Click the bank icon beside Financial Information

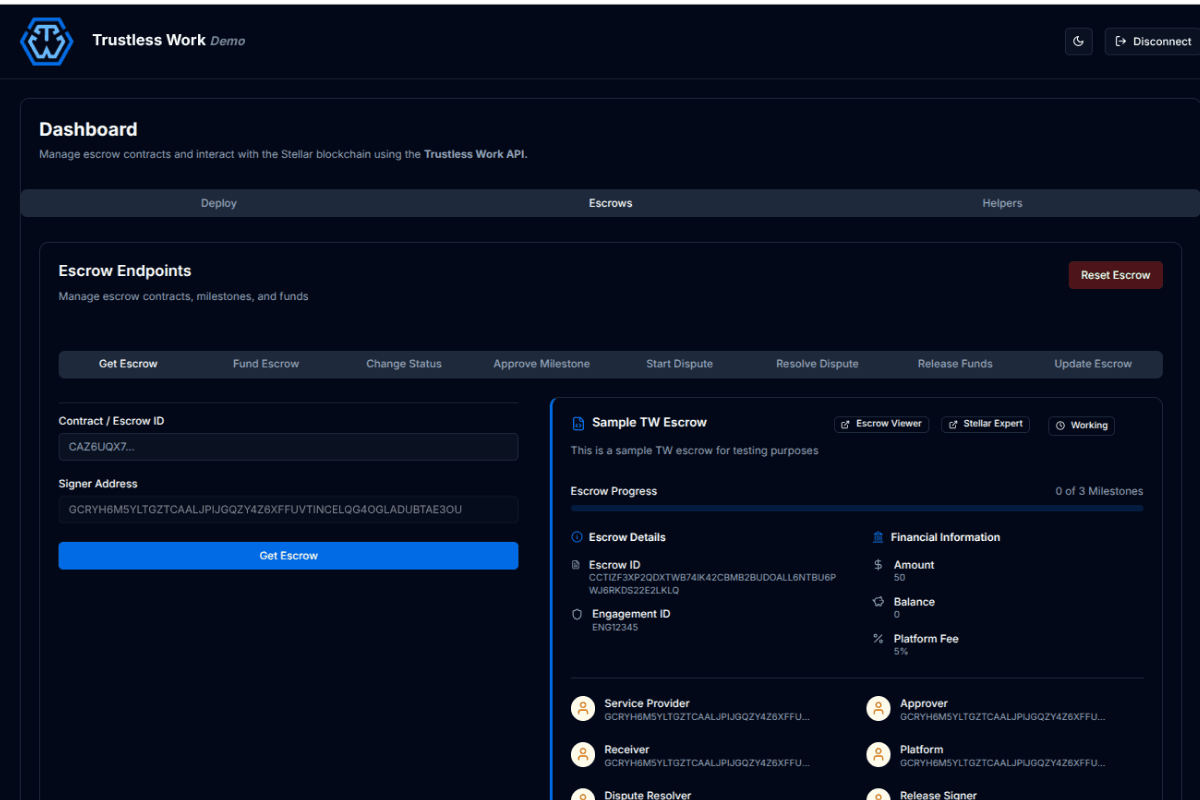coord(878,537)
